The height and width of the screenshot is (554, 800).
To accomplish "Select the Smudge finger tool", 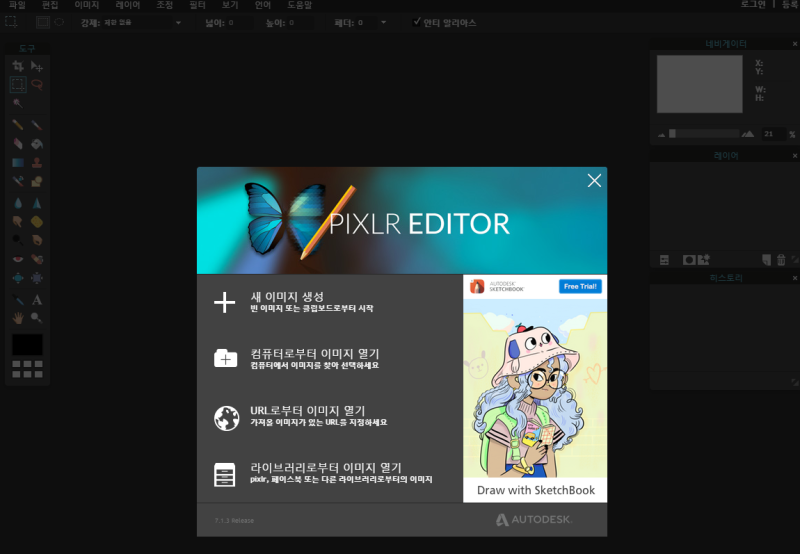I will pyautogui.click(x=18, y=221).
